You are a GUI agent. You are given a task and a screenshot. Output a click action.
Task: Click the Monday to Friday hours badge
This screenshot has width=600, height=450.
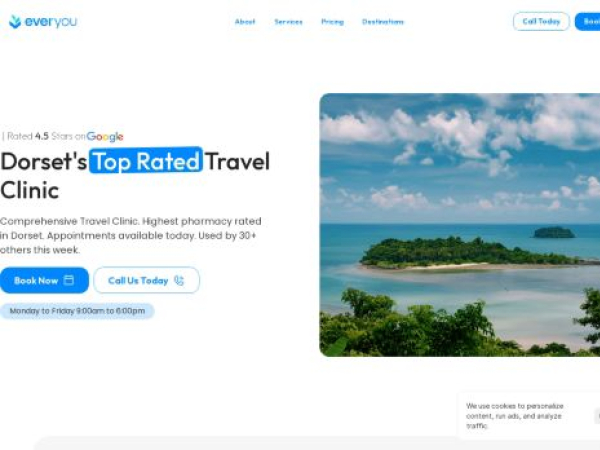(77, 311)
